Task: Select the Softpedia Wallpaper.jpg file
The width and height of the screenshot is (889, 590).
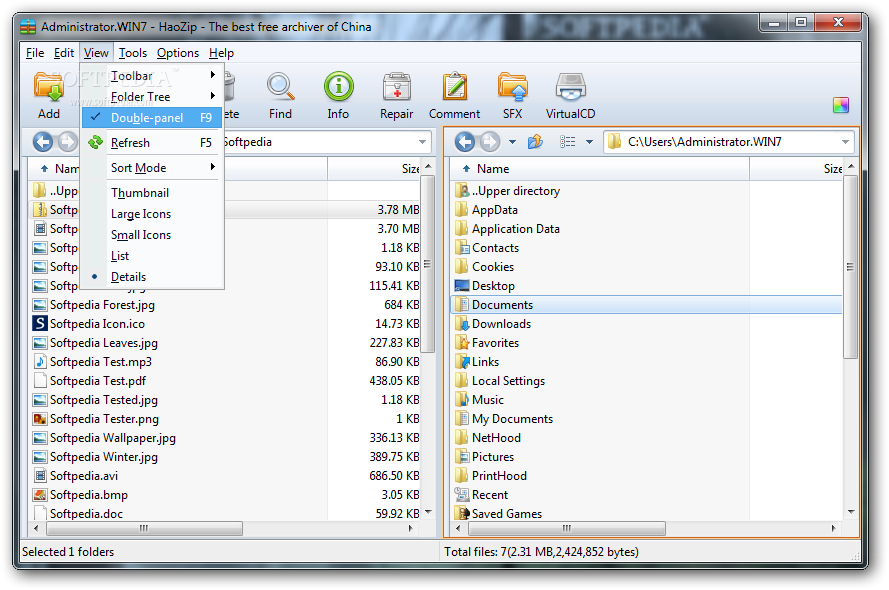Action: click(x=113, y=438)
